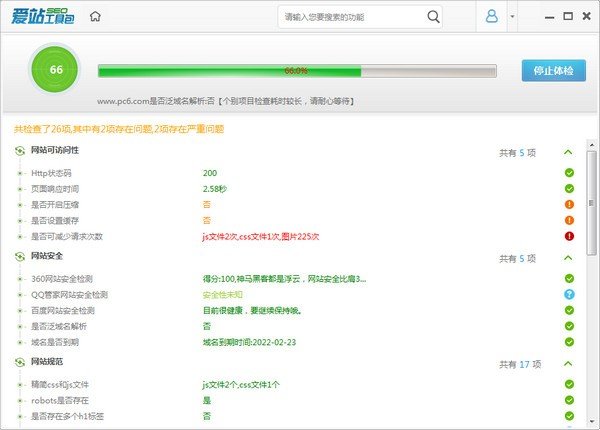
Task: Click orange warning icon for 是否开启压缩
Action: pyautogui.click(x=569, y=204)
